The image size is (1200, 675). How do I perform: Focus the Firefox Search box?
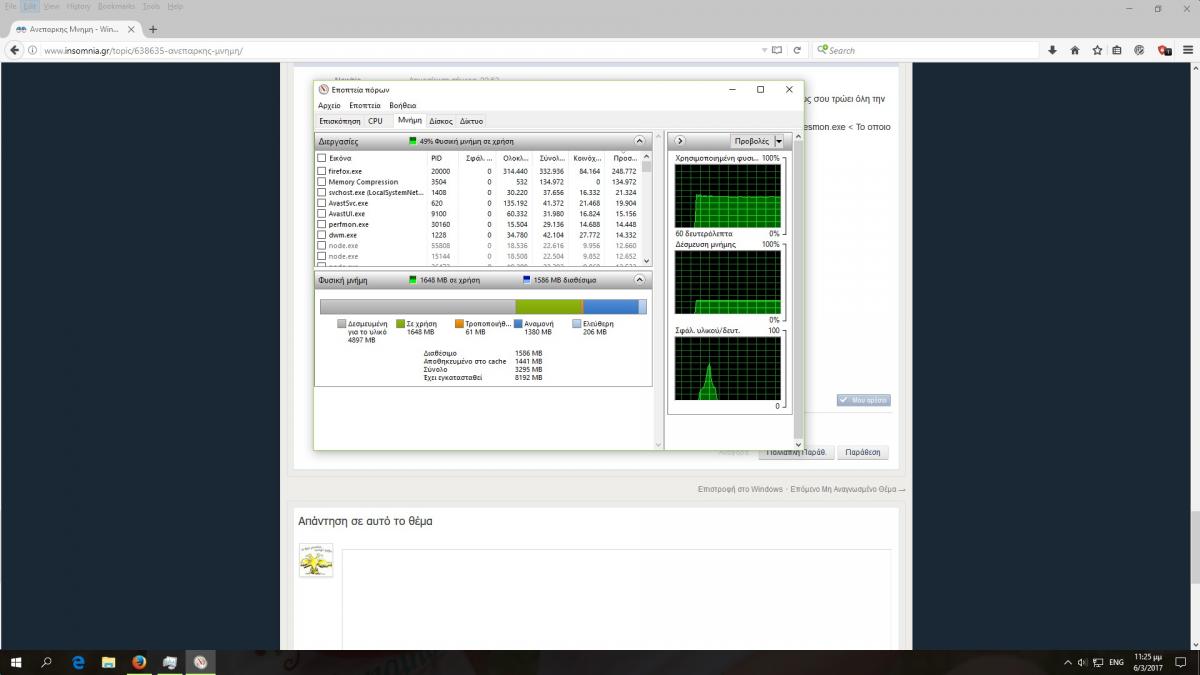930,50
